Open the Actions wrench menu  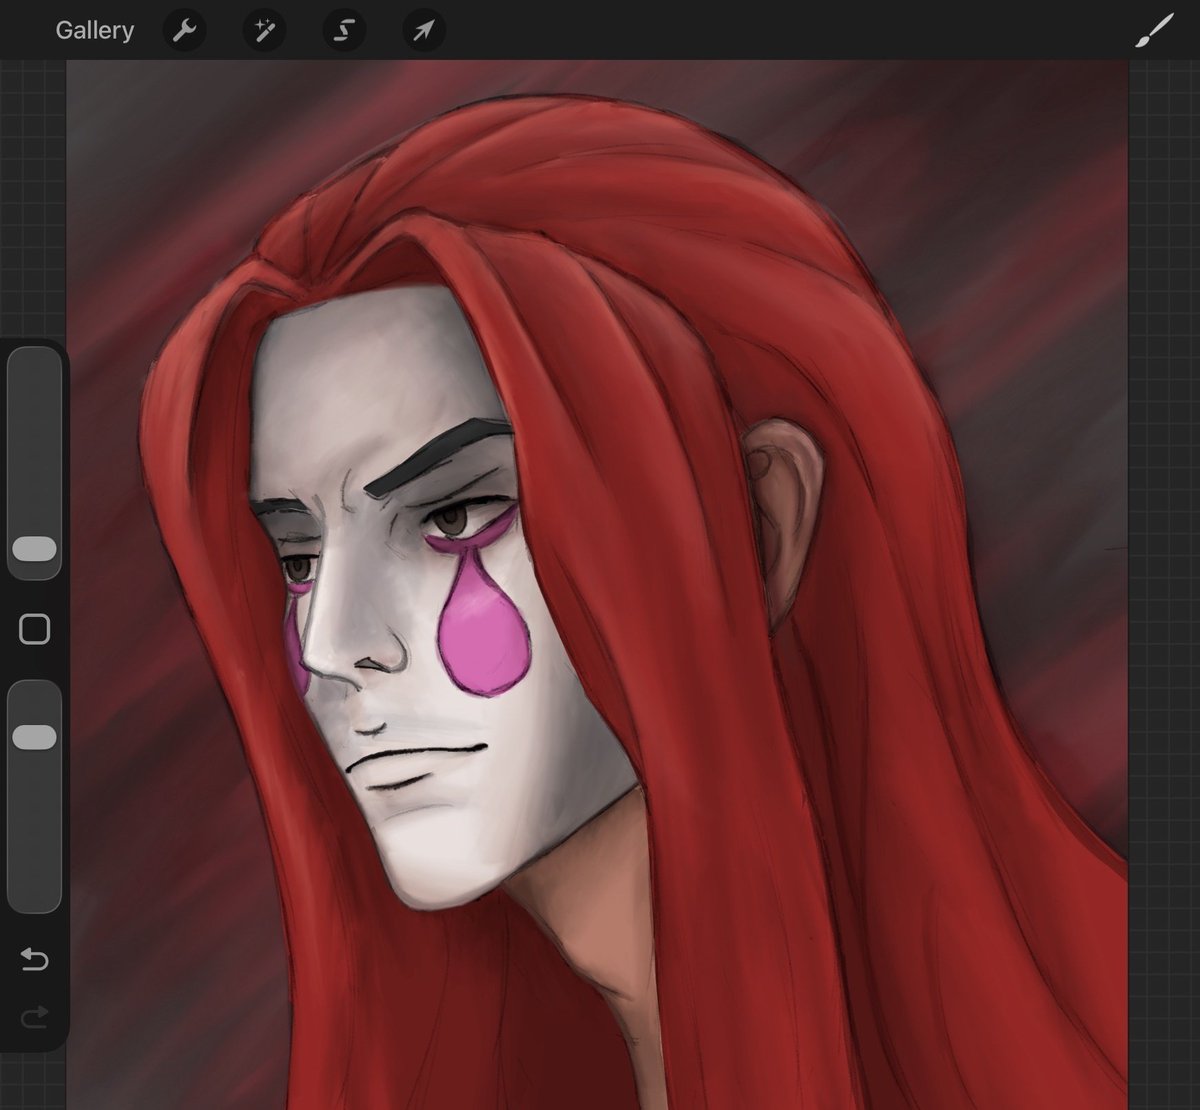(184, 31)
